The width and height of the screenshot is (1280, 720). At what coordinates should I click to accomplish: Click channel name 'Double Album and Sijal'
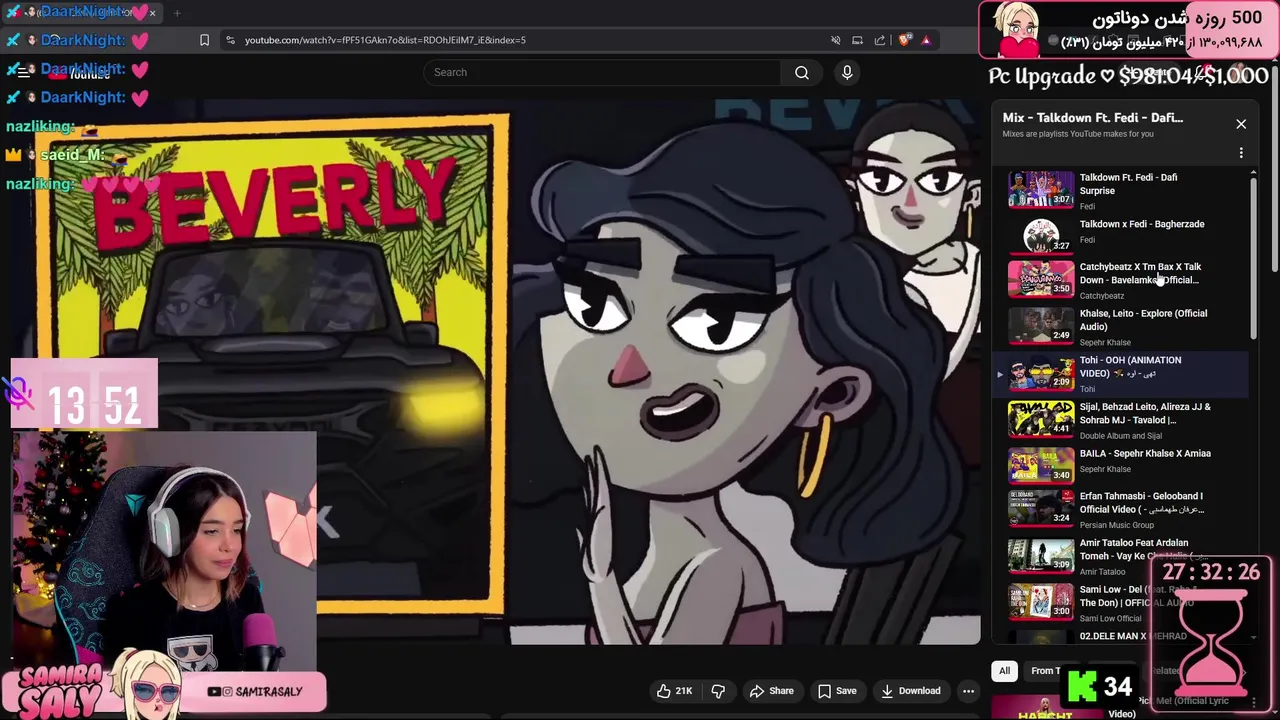[x=1121, y=436]
